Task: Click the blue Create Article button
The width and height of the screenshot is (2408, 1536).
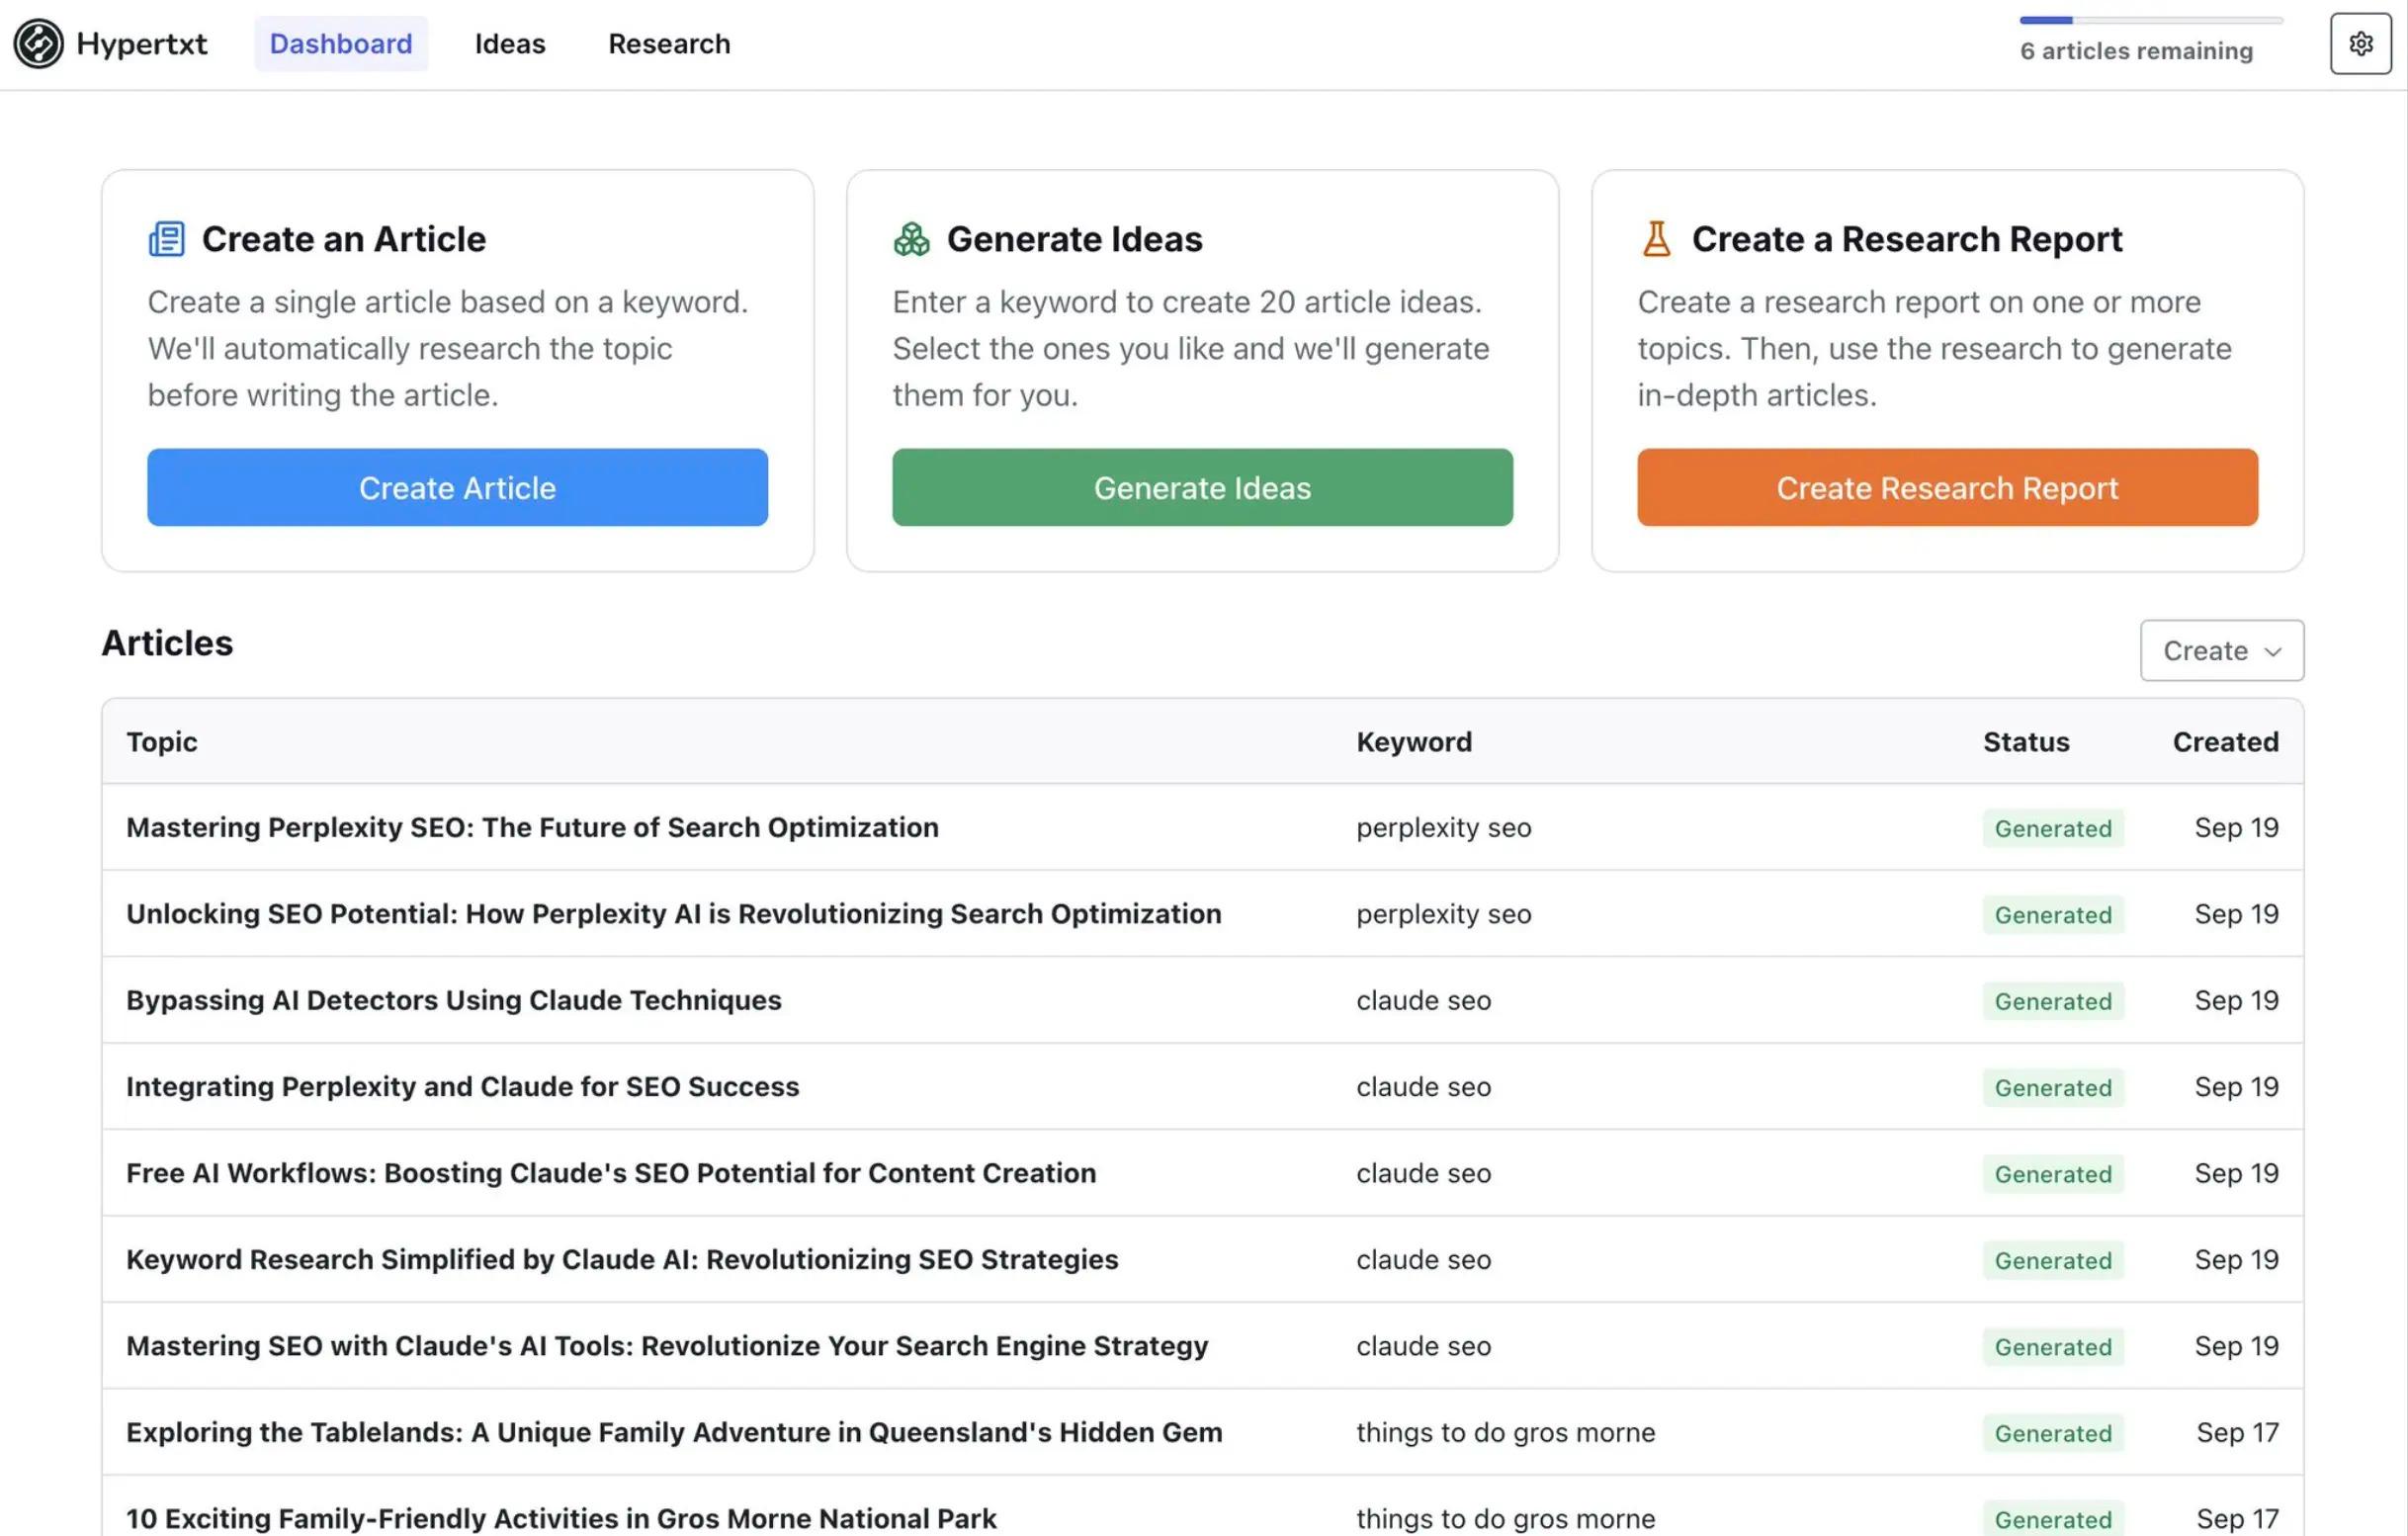Action: point(458,487)
